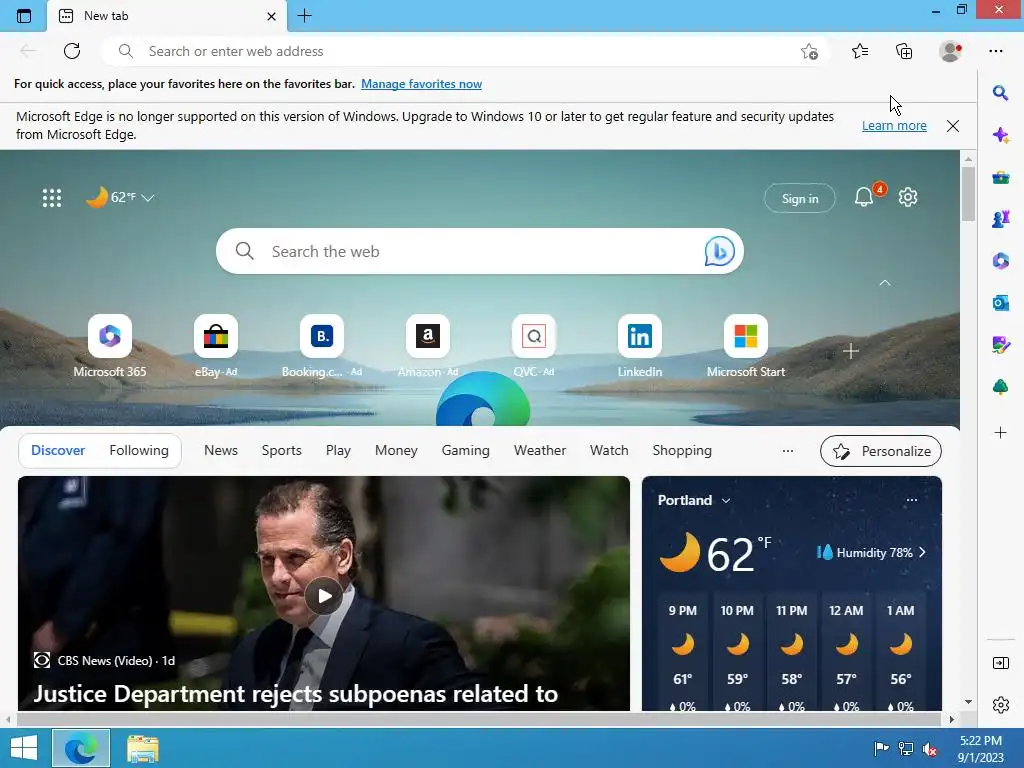Viewport: 1024px width, 768px height.
Task: Open page settings gear icon
Action: (x=908, y=197)
